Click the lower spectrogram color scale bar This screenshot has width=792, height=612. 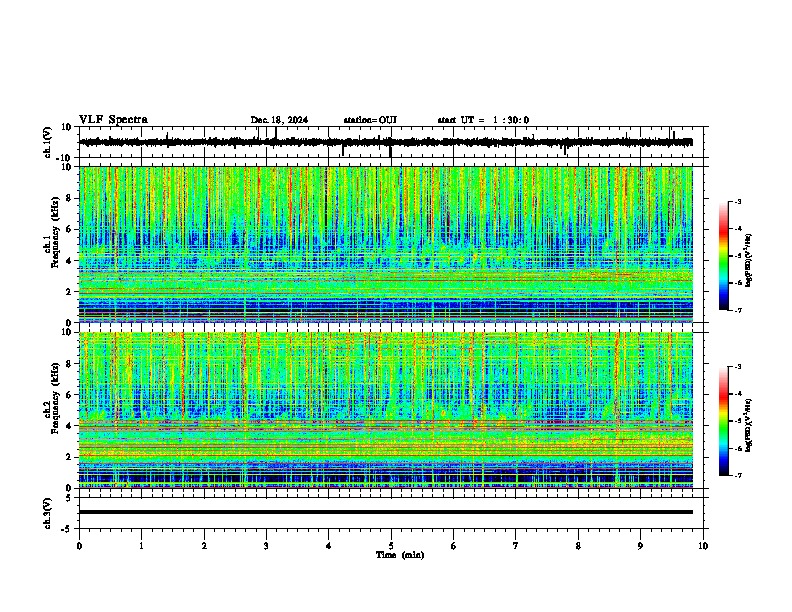(x=723, y=421)
